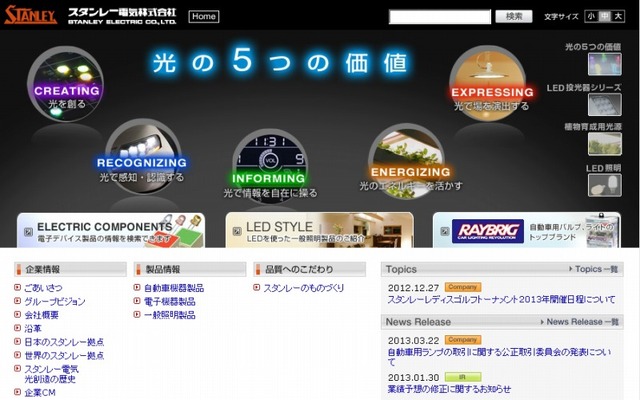Open 世界のスタンレー拠点 link
640x400 pixels.
coord(64,355)
